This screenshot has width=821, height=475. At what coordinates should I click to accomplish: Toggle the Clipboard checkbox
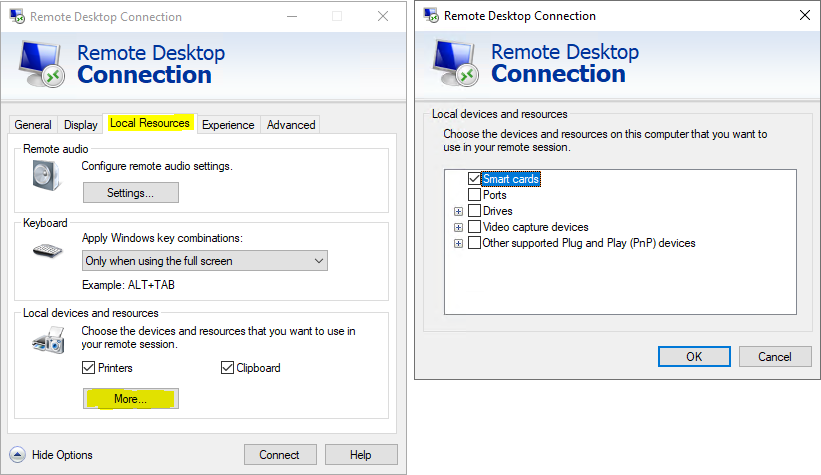point(227,368)
